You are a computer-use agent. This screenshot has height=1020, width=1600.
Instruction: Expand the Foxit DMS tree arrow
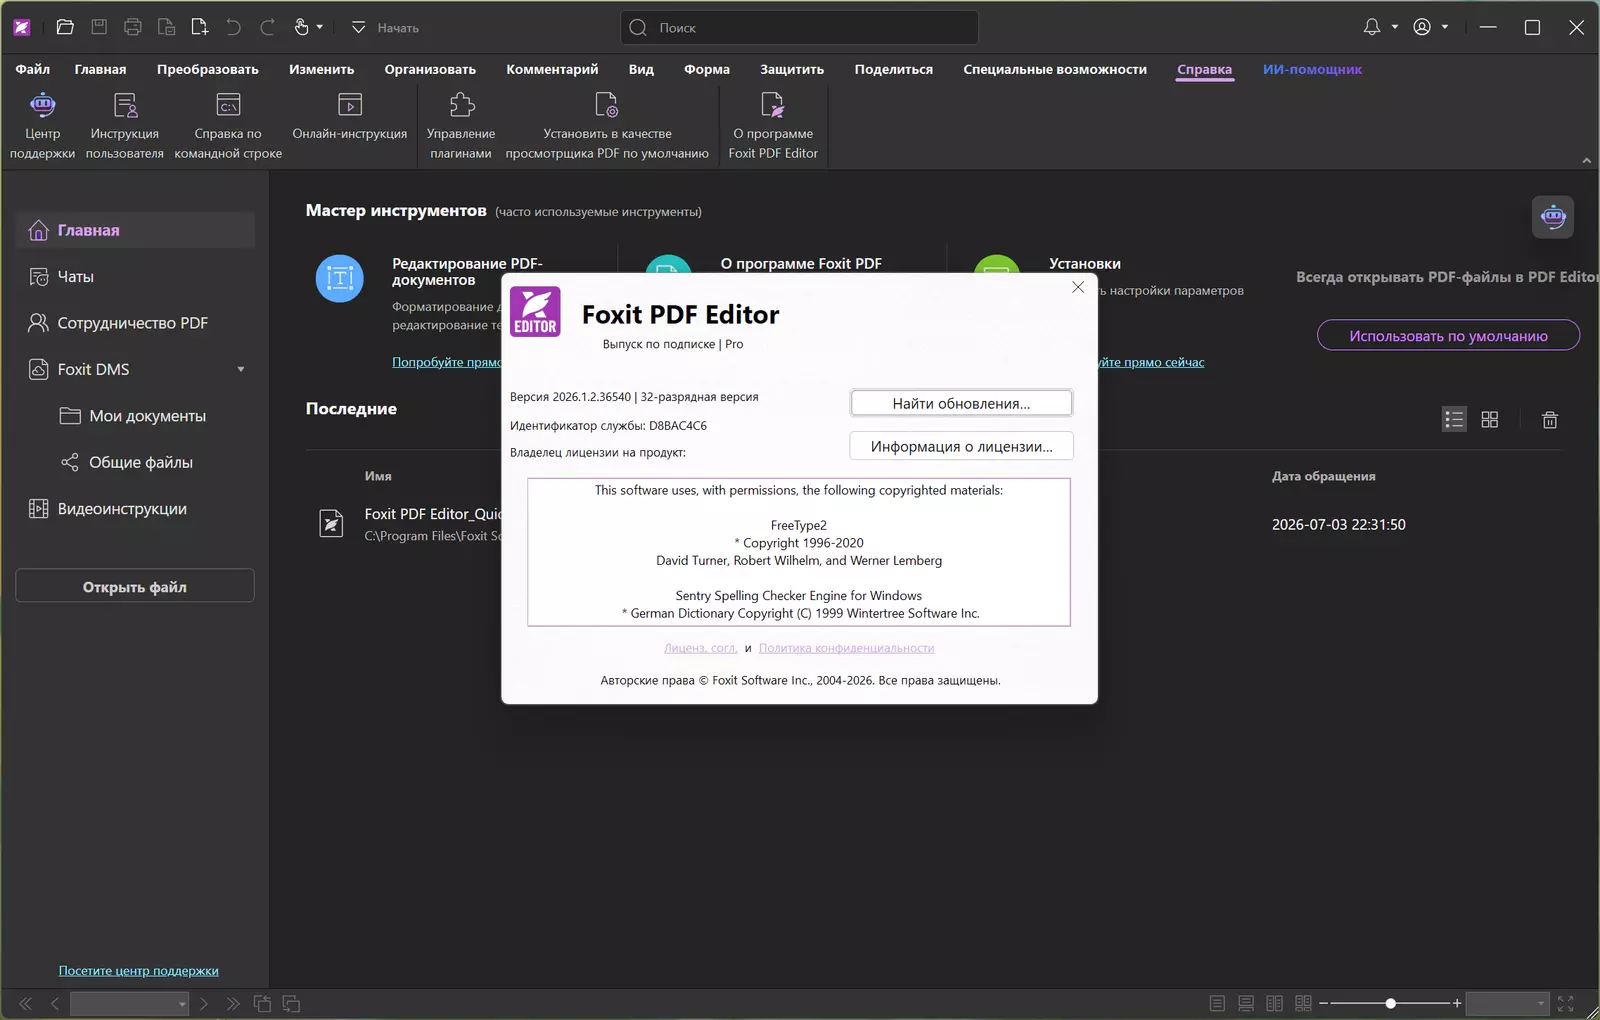[241, 370]
